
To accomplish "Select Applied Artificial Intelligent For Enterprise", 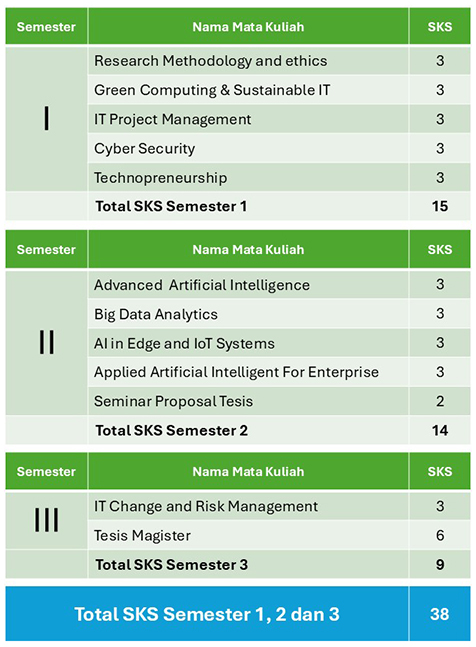I will click(x=236, y=372).
